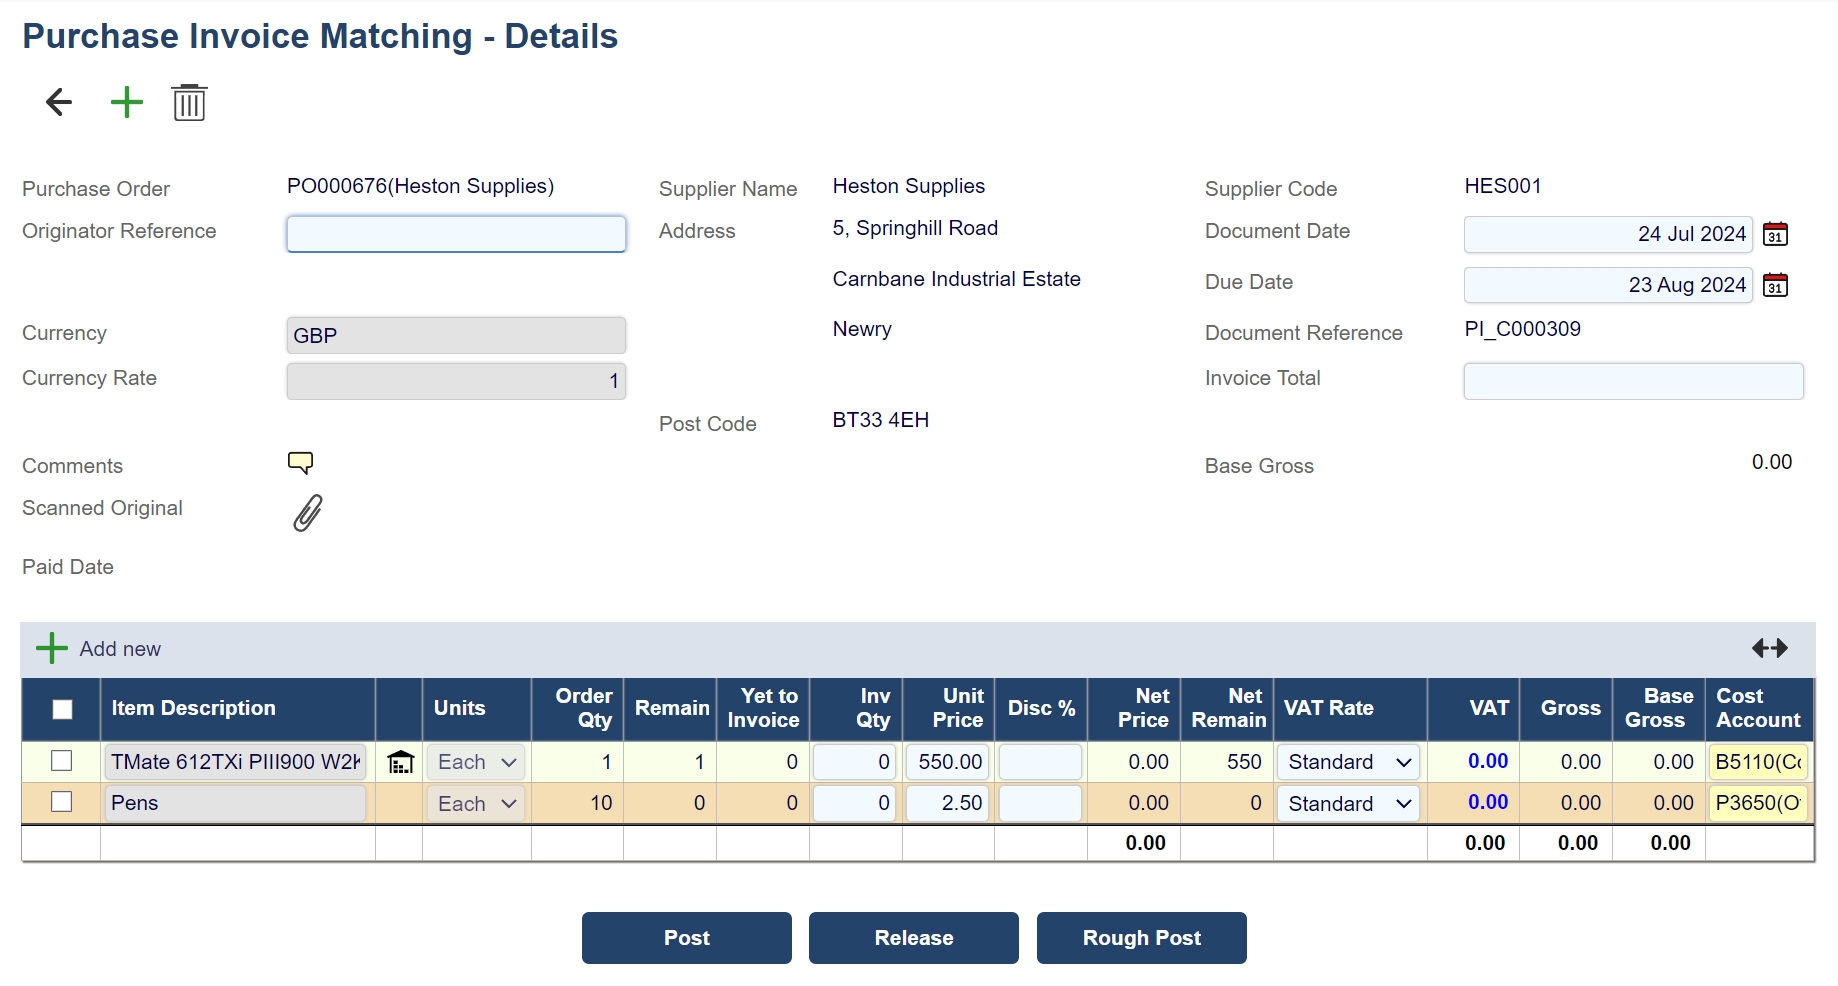Click the back arrow icon

pyautogui.click(x=59, y=102)
